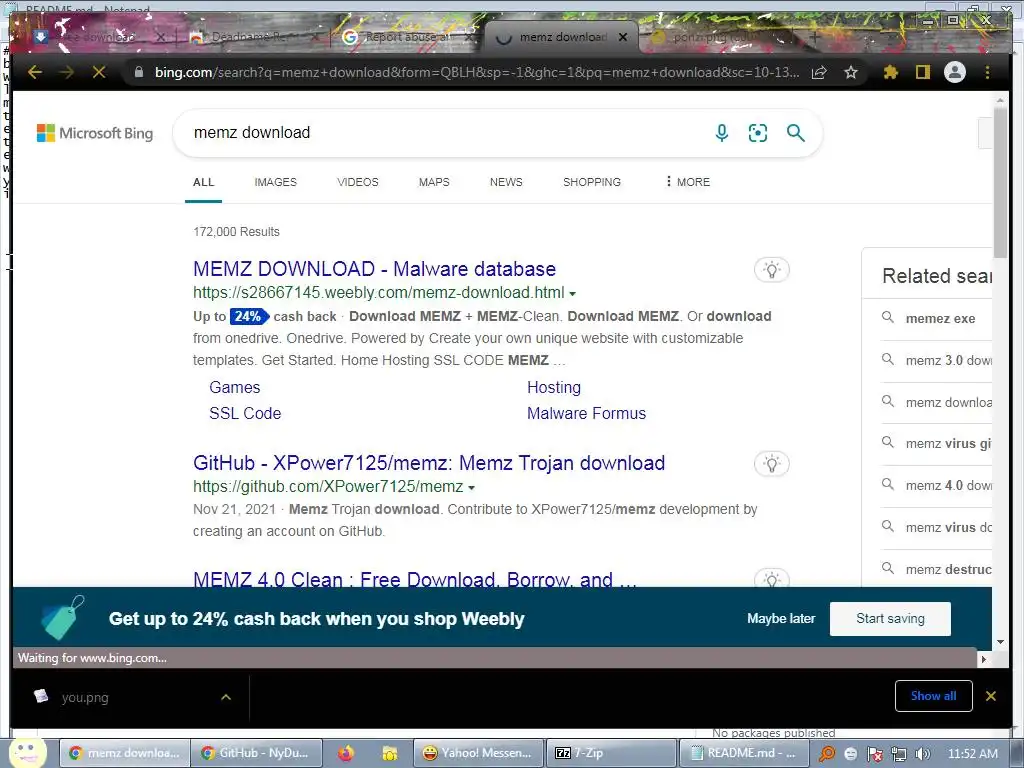Switch to SHOPPING results tab

592,182
